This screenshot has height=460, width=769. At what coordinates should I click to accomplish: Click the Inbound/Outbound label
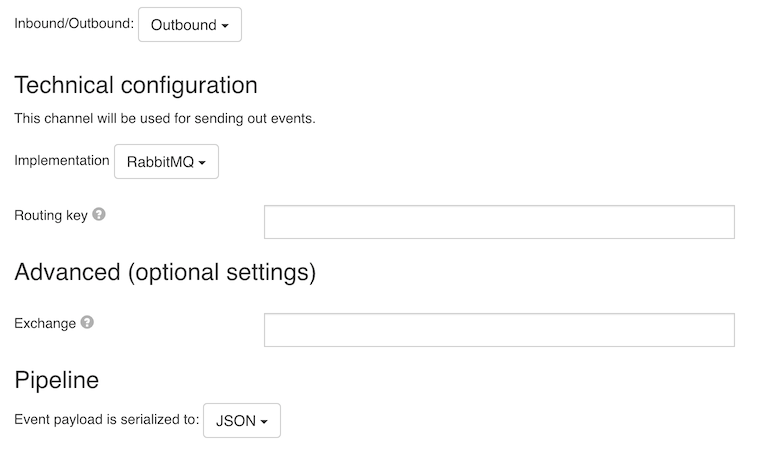point(73,24)
